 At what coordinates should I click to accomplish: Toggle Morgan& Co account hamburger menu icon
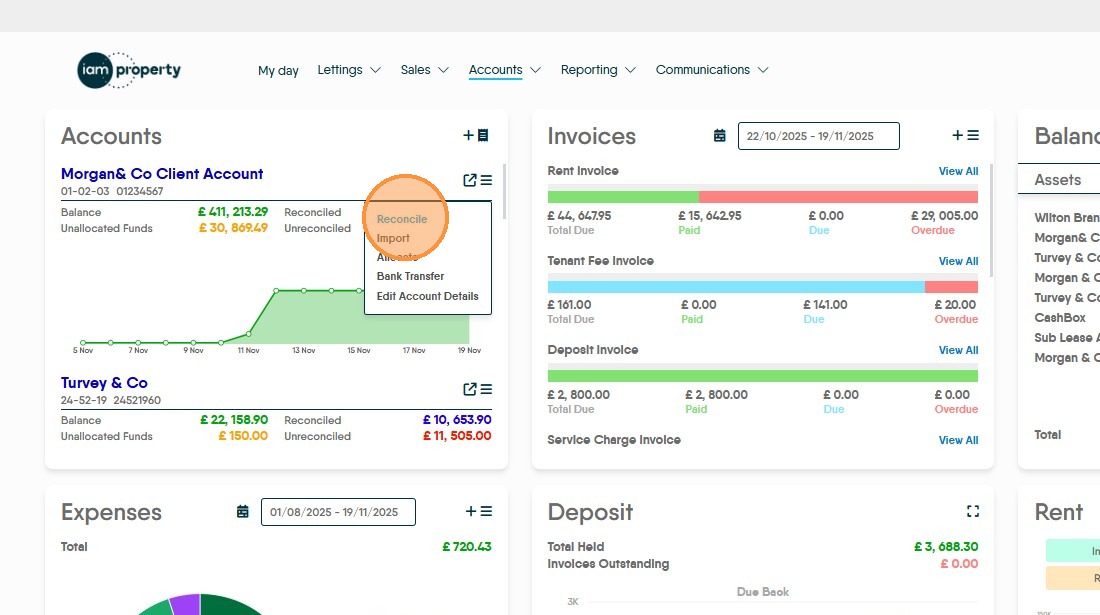click(486, 180)
